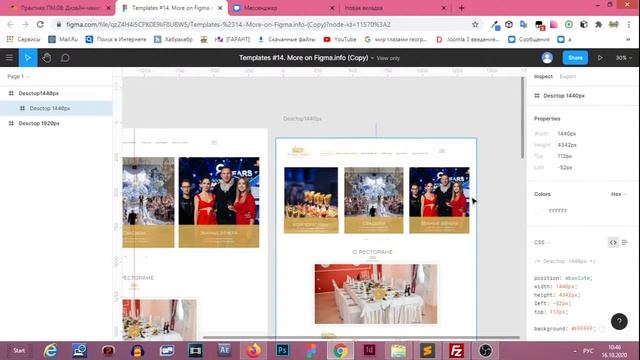Open Internet Explorer from taskbar
640x360 pixels.
click(x=51, y=351)
